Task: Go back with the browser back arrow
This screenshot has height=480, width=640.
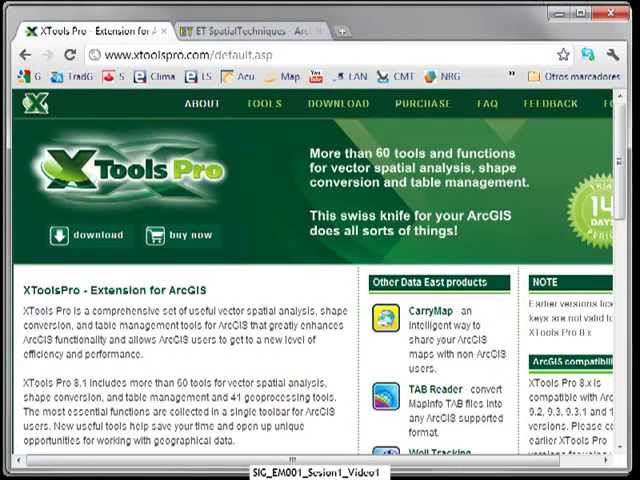Action: click(25, 55)
